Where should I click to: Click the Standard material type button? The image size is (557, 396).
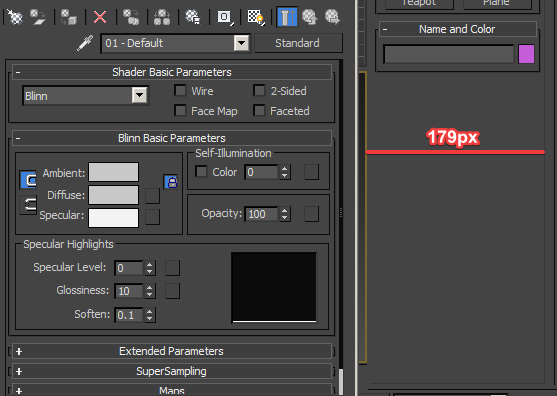click(298, 43)
